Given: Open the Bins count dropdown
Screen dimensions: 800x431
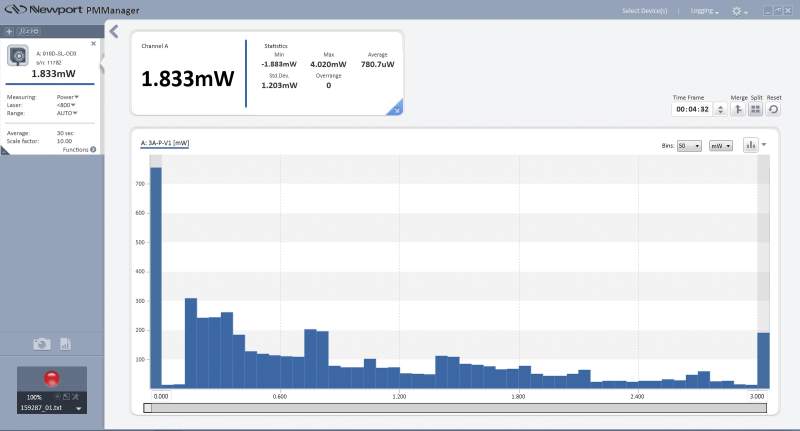Looking at the screenshot, I should pyautogui.click(x=689, y=146).
